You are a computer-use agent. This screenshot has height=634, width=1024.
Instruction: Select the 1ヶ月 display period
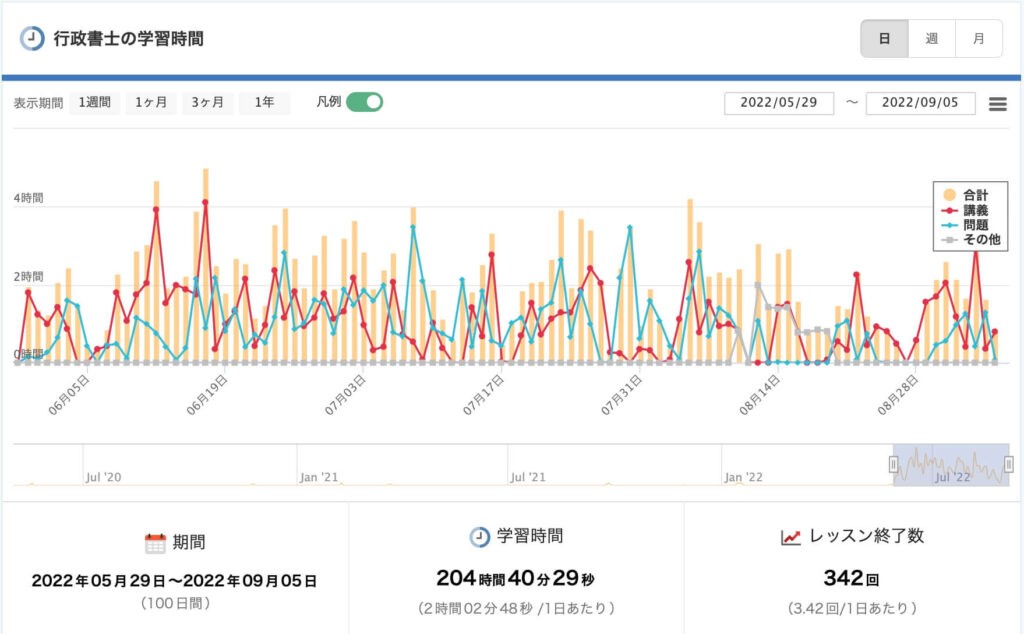(x=151, y=103)
